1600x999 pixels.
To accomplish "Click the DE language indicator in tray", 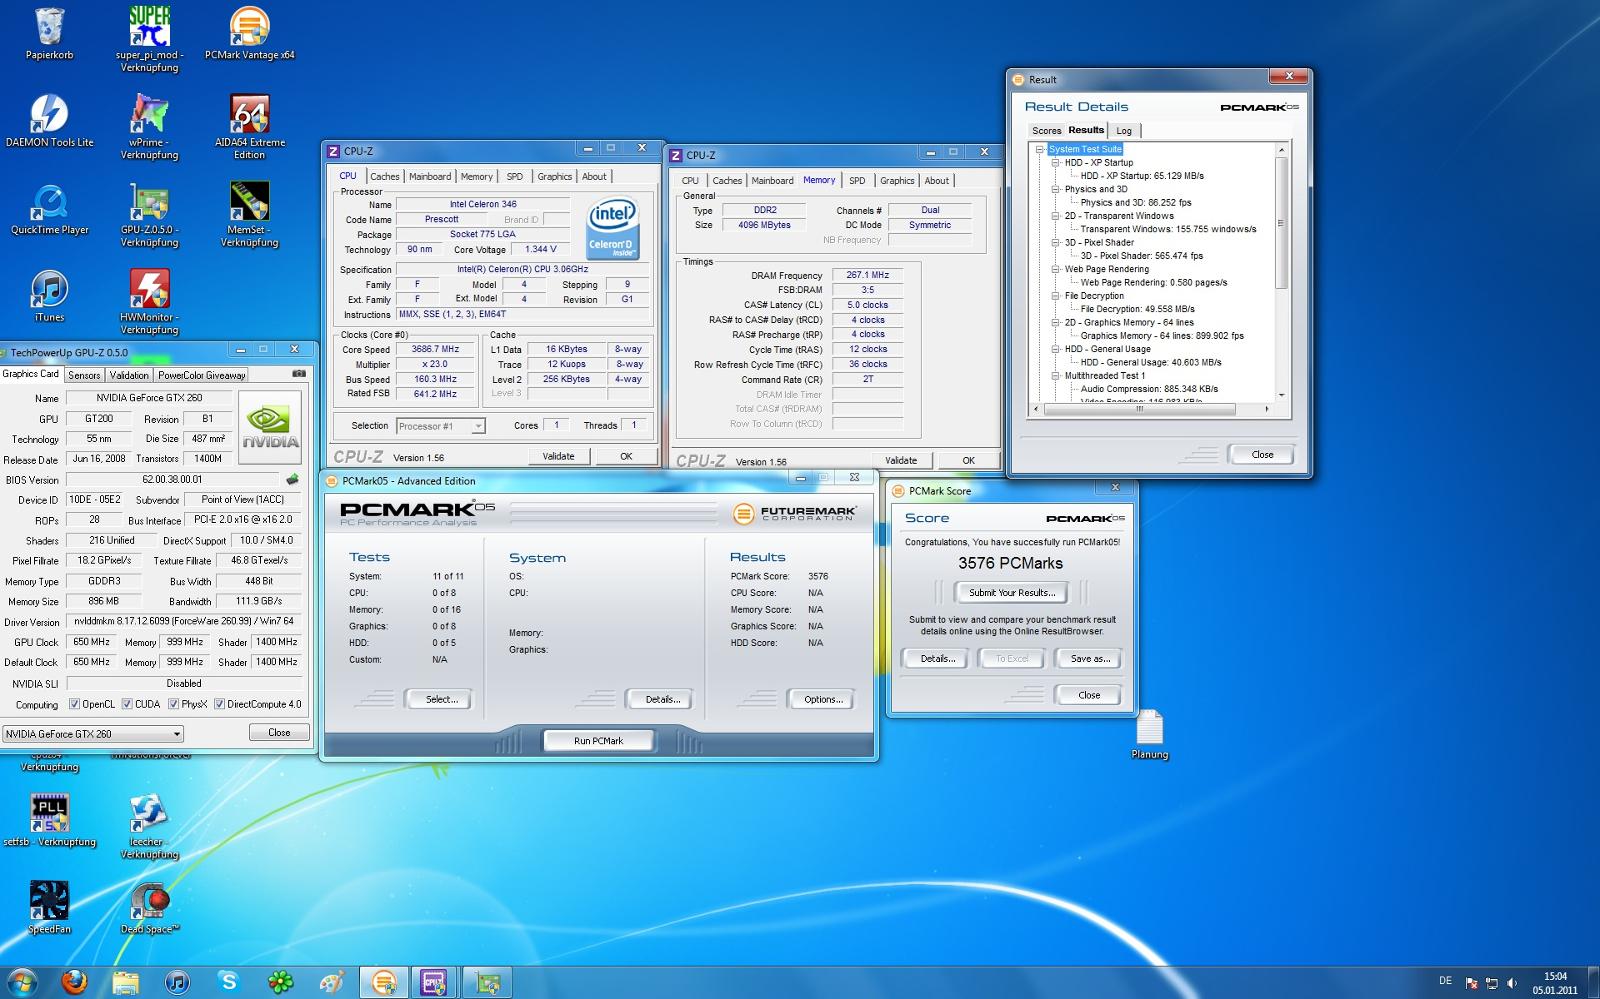I will pyautogui.click(x=1445, y=980).
